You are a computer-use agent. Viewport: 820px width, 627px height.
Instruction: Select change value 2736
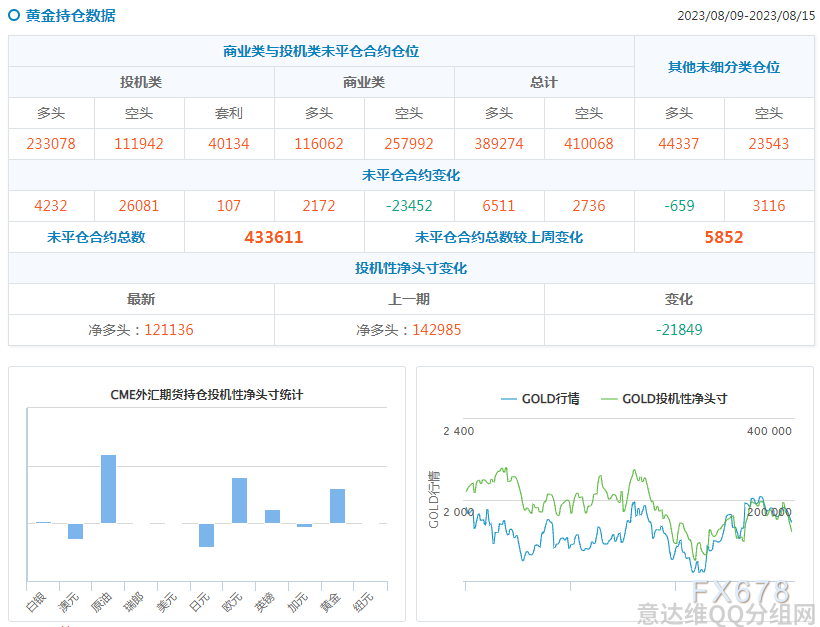pyautogui.click(x=588, y=206)
